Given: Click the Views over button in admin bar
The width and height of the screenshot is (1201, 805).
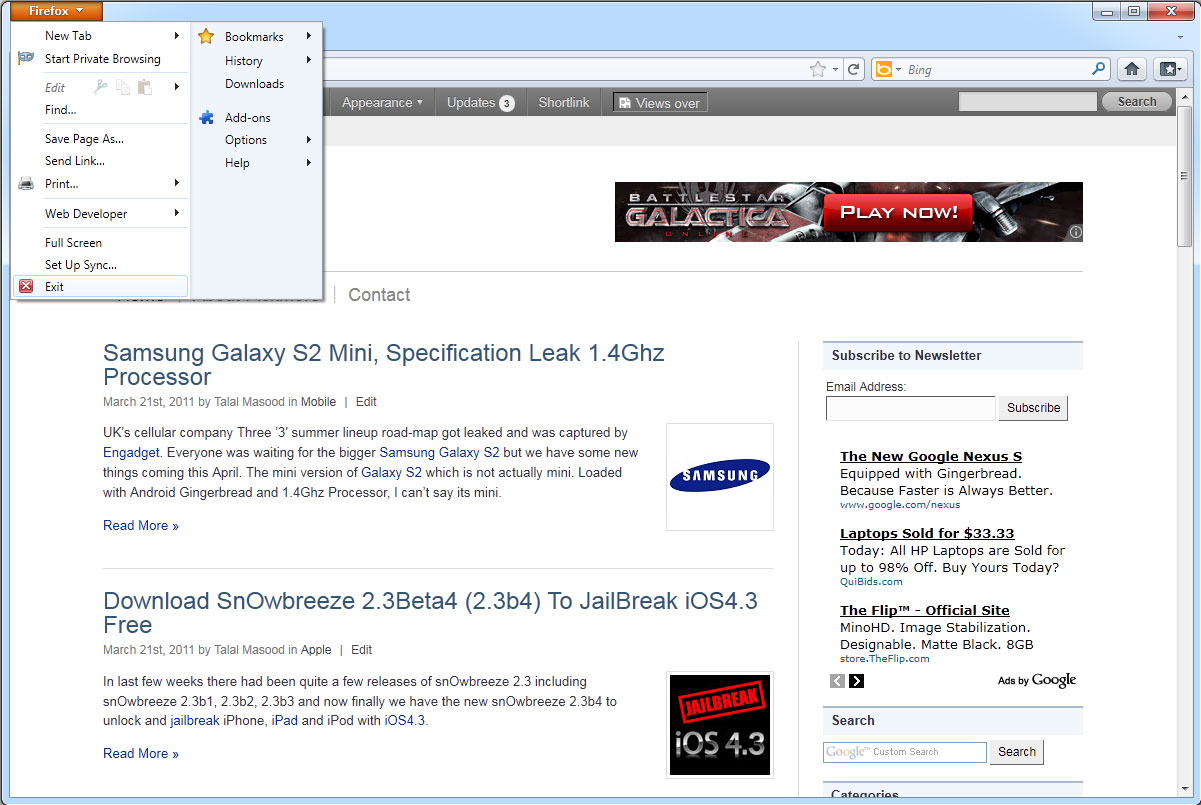Looking at the screenshot, I should point(660,103).
